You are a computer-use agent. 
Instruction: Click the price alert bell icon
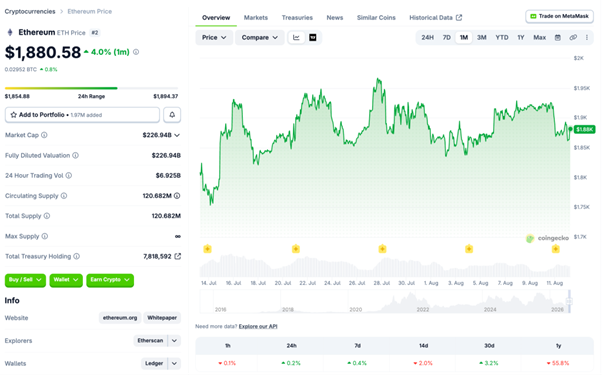click(172, 115)
